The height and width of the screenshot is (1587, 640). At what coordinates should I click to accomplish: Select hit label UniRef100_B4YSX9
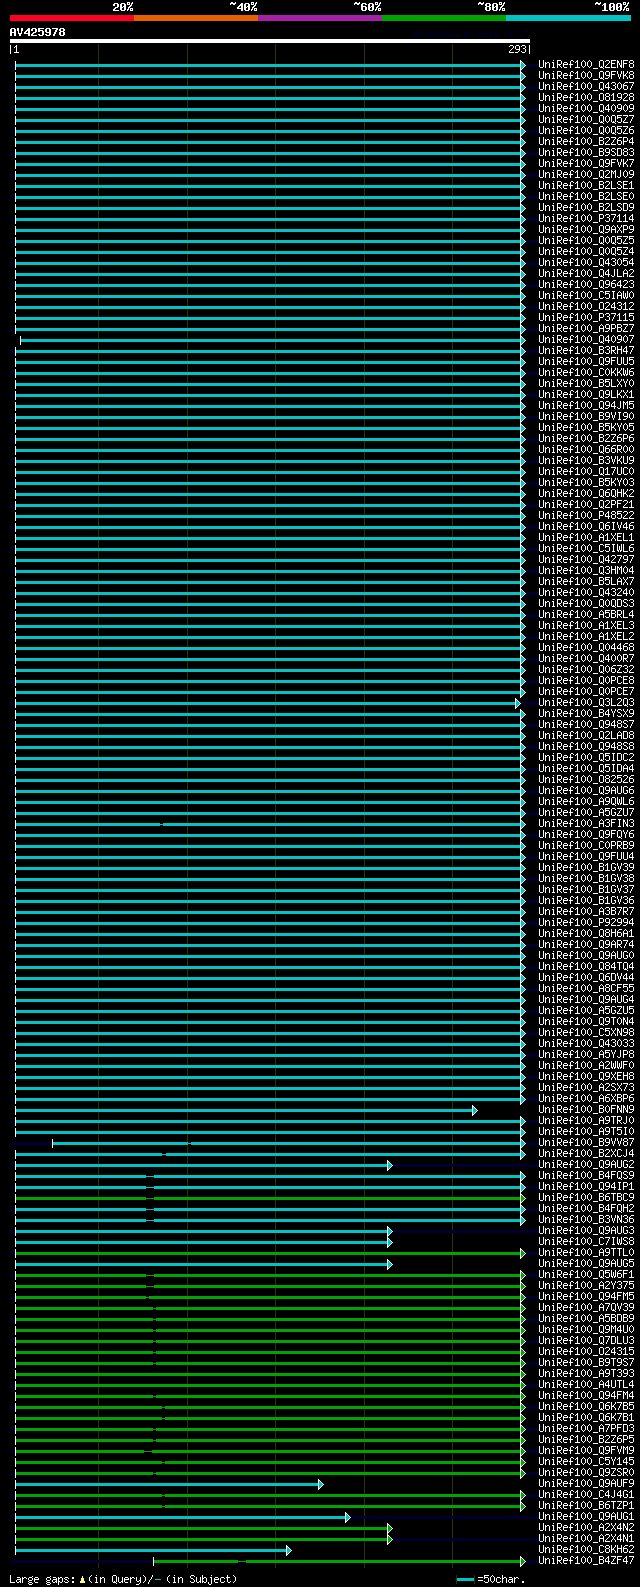(x=586, y=714)
